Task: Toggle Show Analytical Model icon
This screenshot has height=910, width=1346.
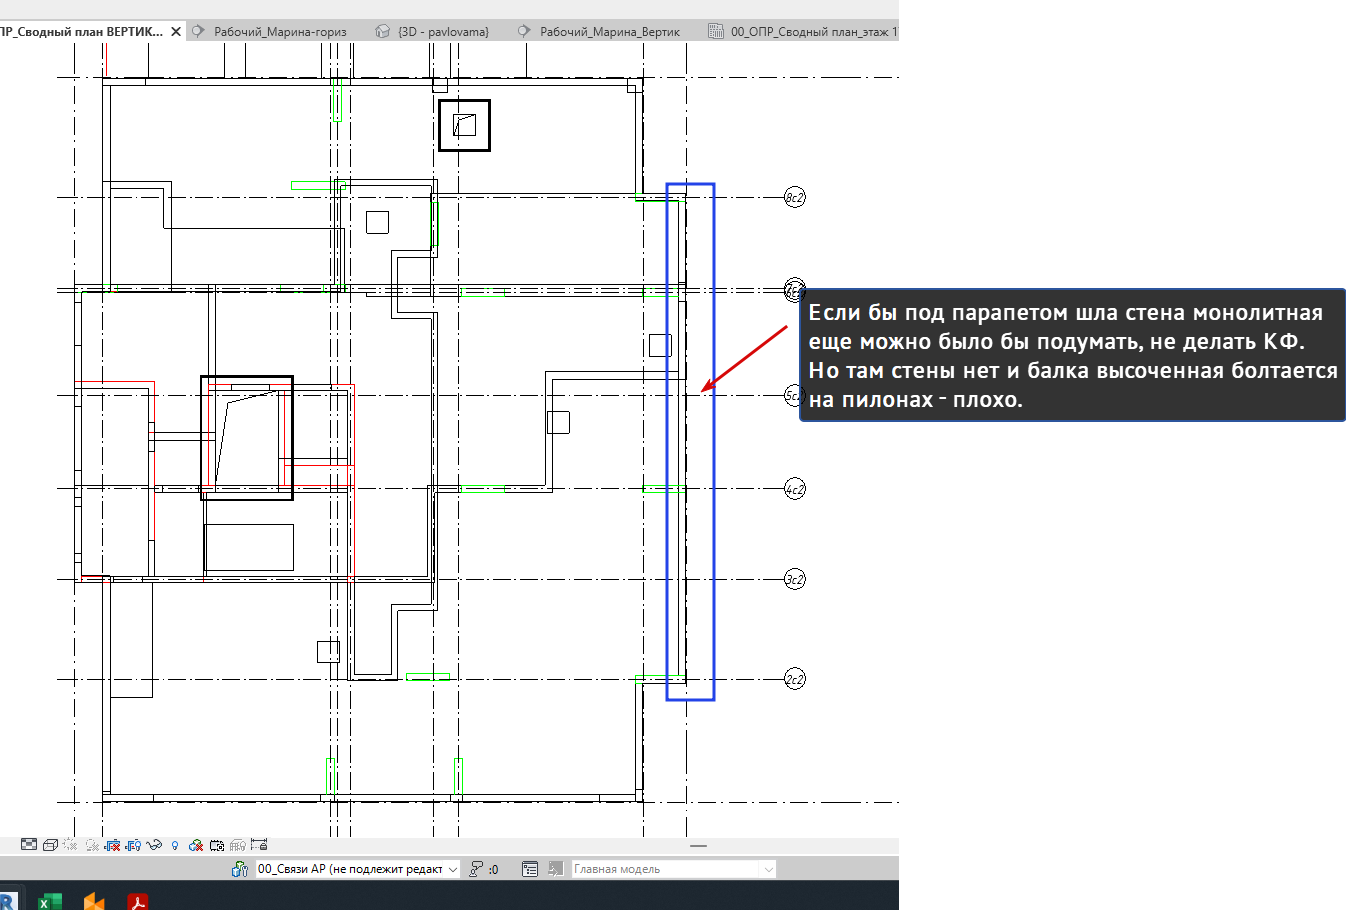Action: pyautogui.click(x=238, y=845)
